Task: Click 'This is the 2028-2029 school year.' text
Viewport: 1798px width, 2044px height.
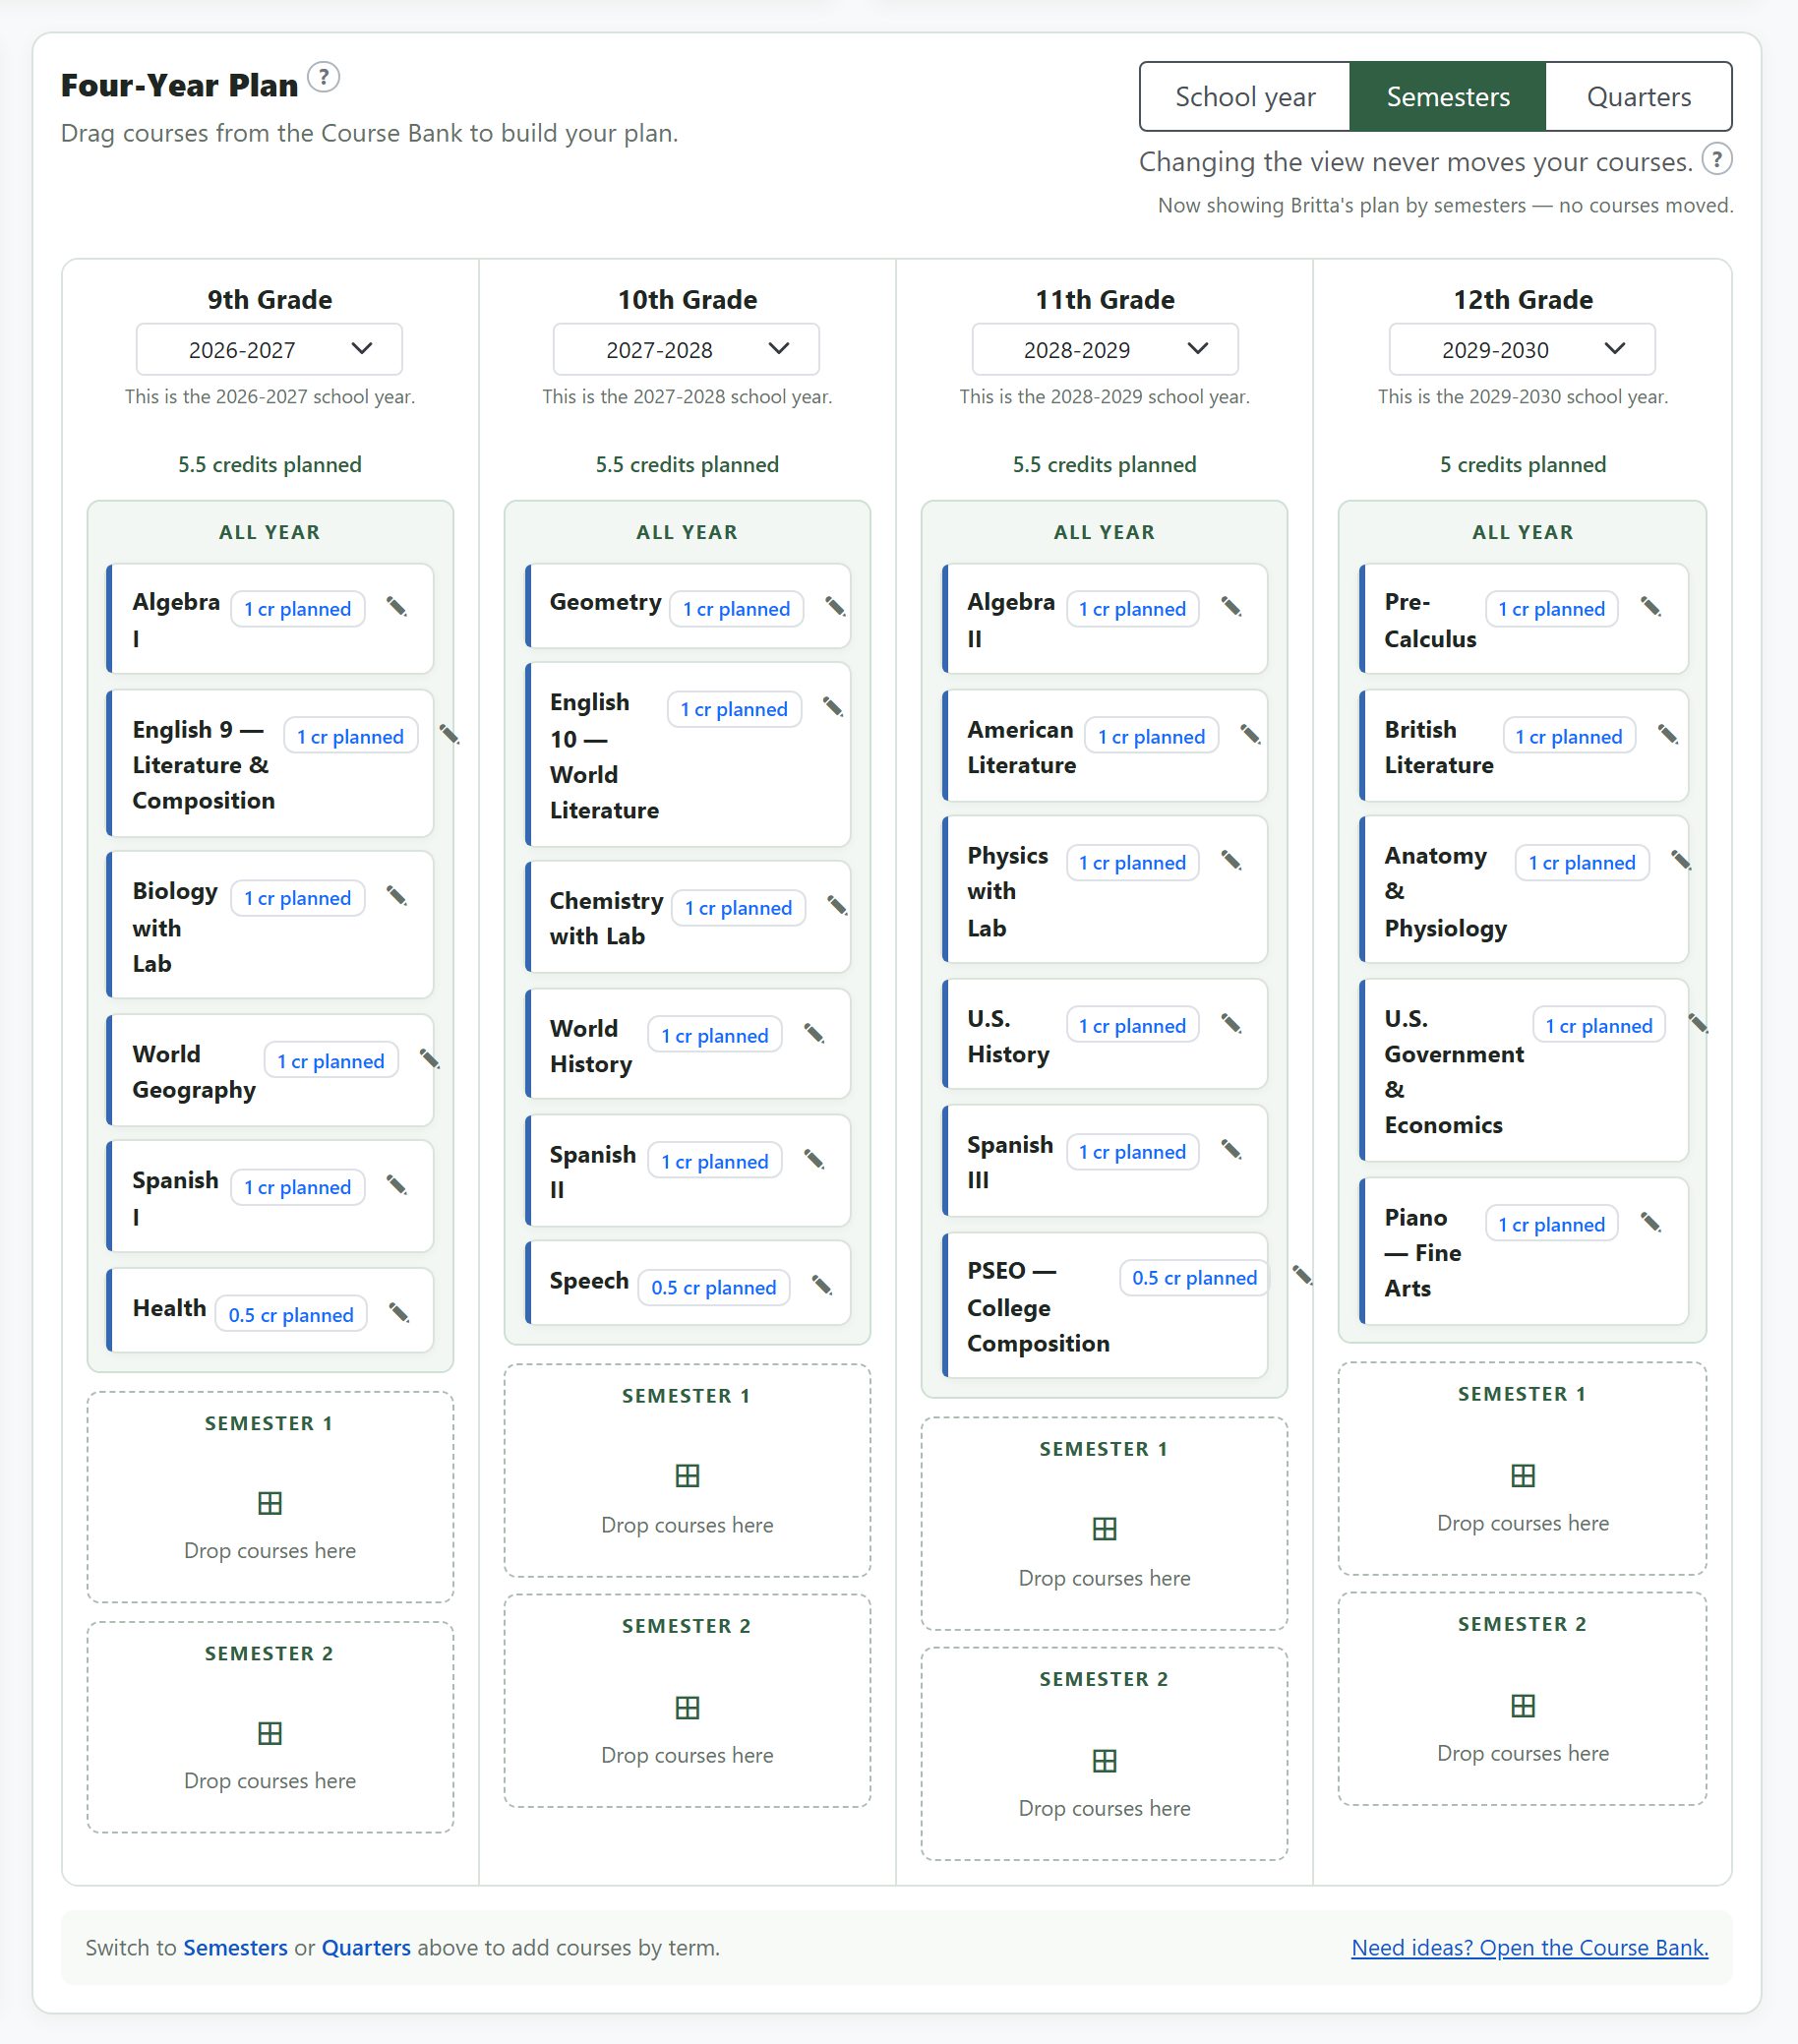Action: coord(1105,396)
